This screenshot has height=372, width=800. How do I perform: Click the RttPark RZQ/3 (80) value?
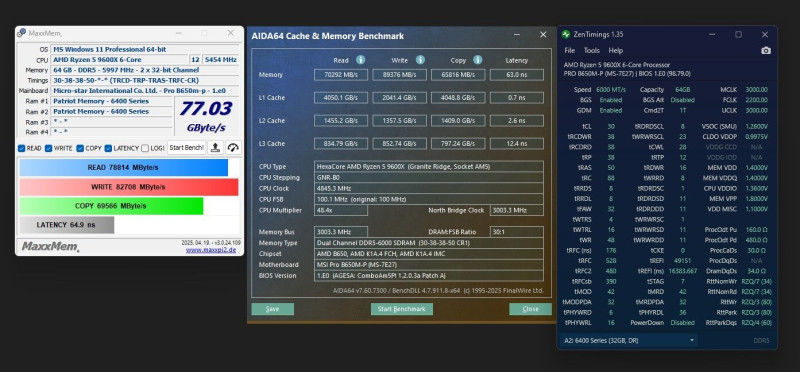click(x=756, y=312)
